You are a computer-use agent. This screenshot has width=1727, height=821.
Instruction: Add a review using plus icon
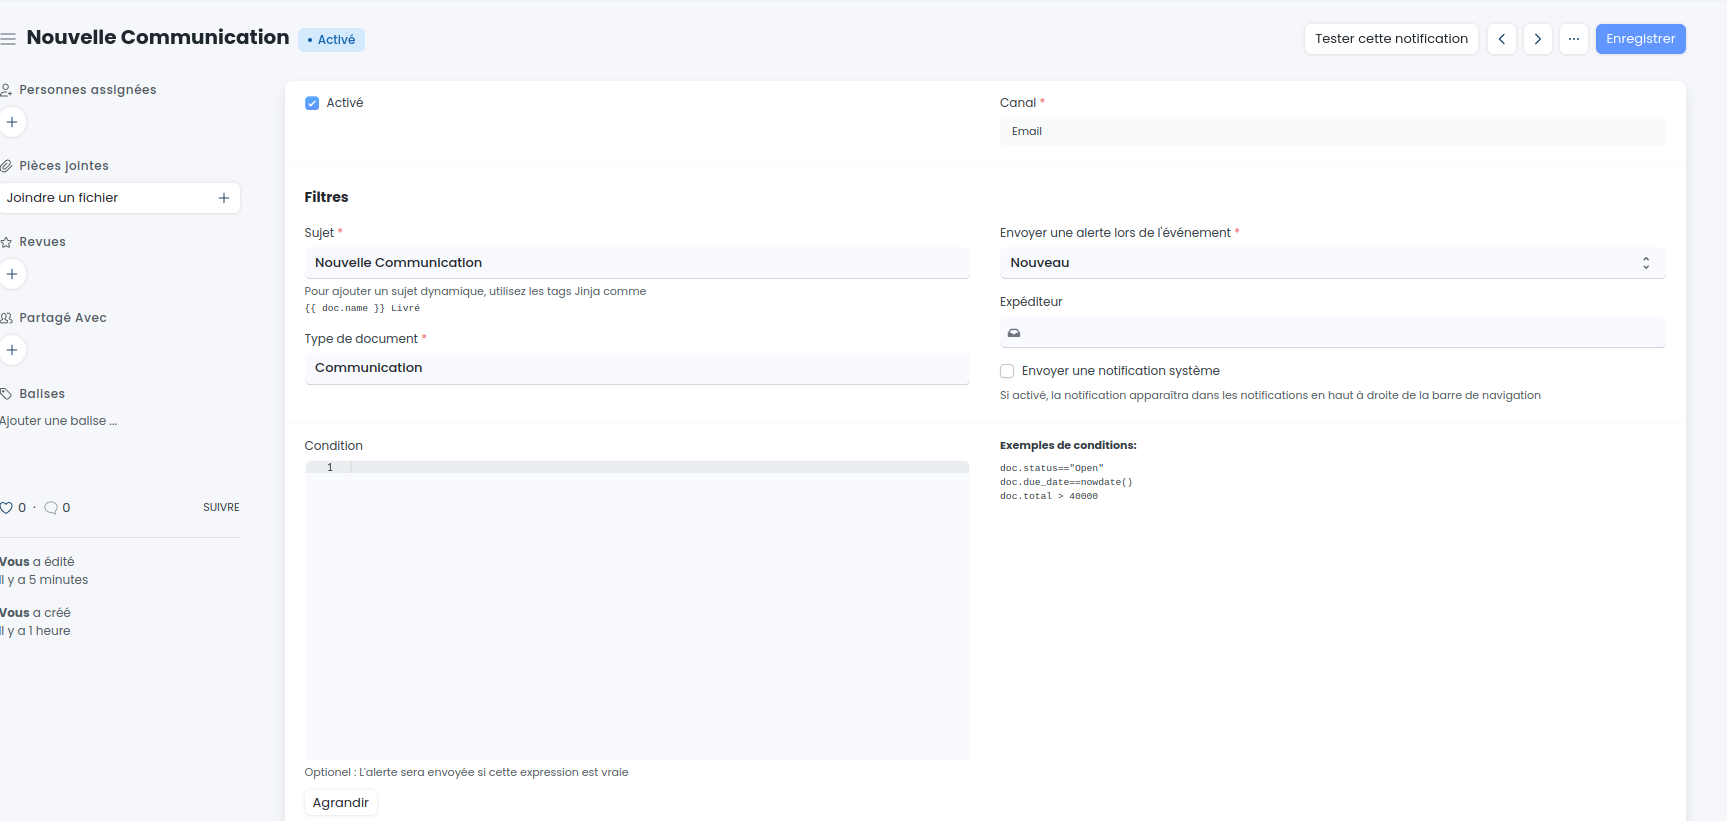12,274
